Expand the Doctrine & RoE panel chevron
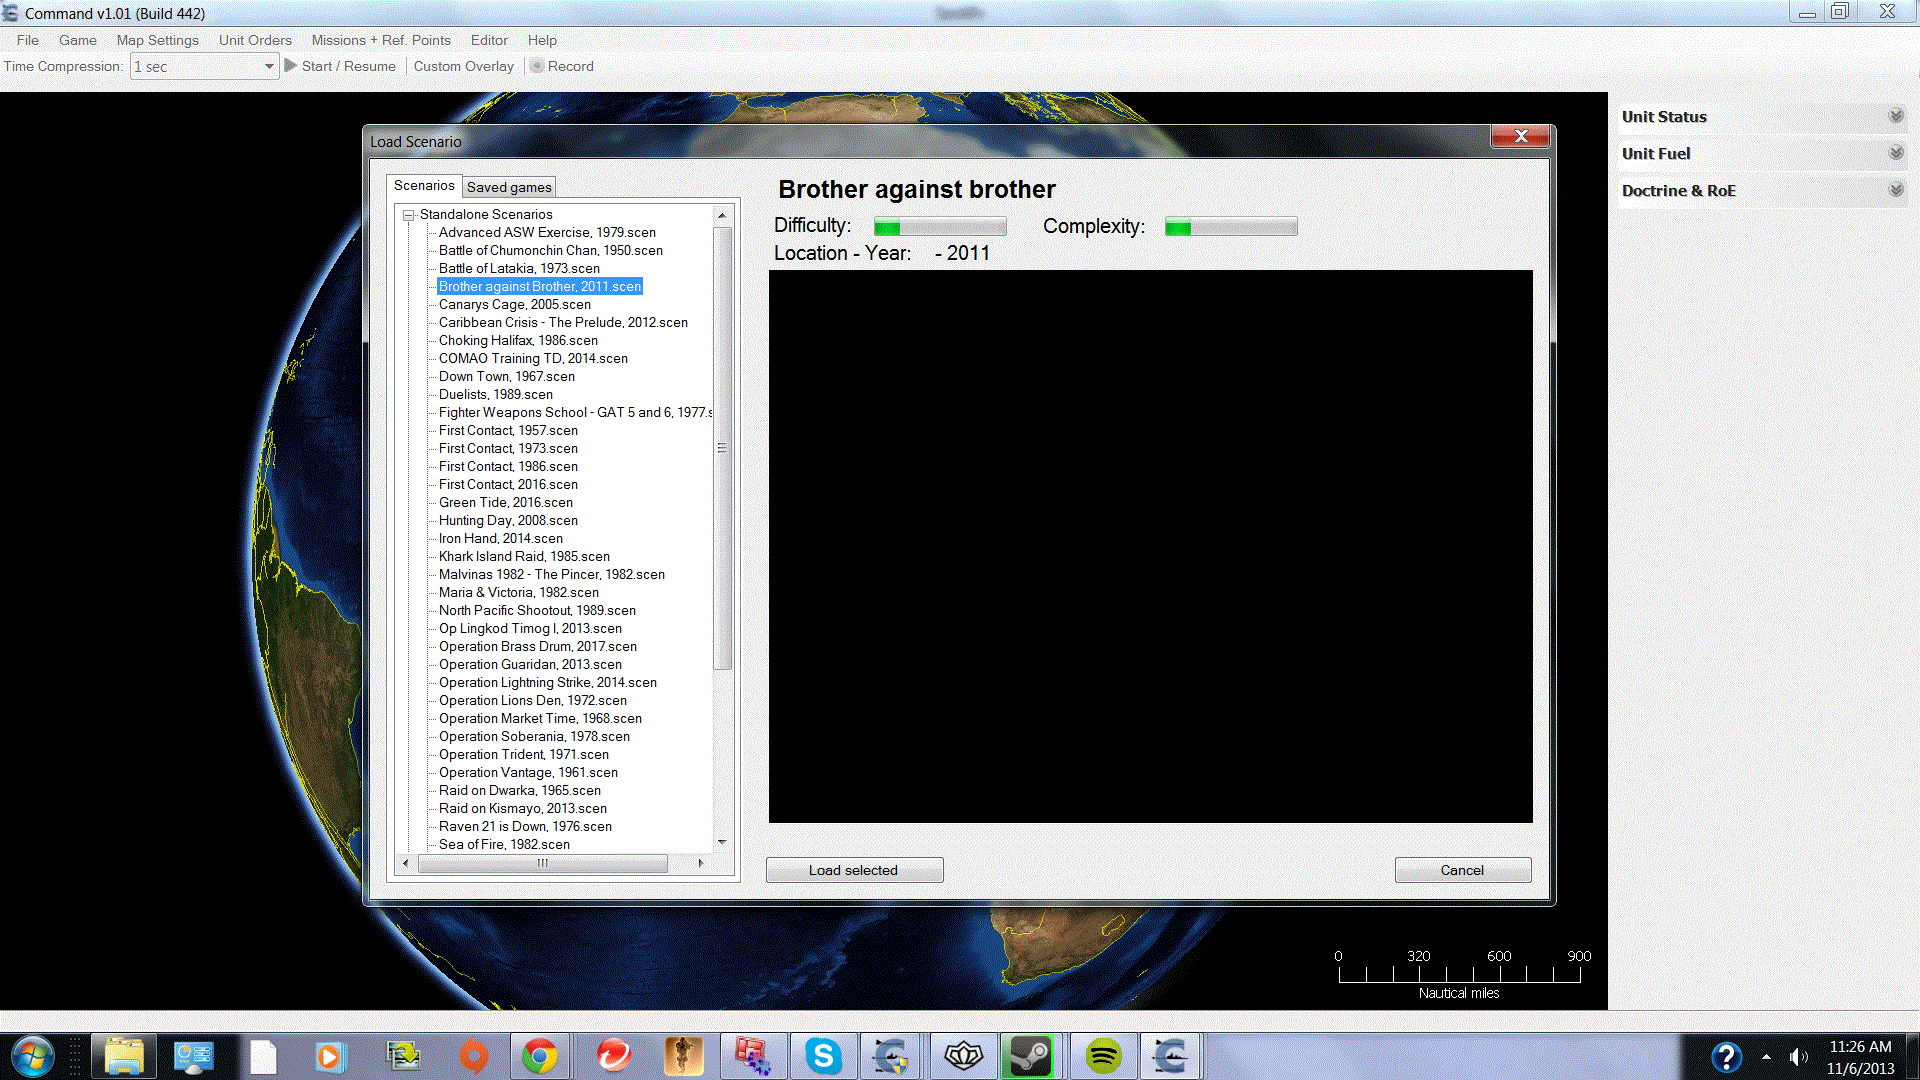 click(1896, 190)
